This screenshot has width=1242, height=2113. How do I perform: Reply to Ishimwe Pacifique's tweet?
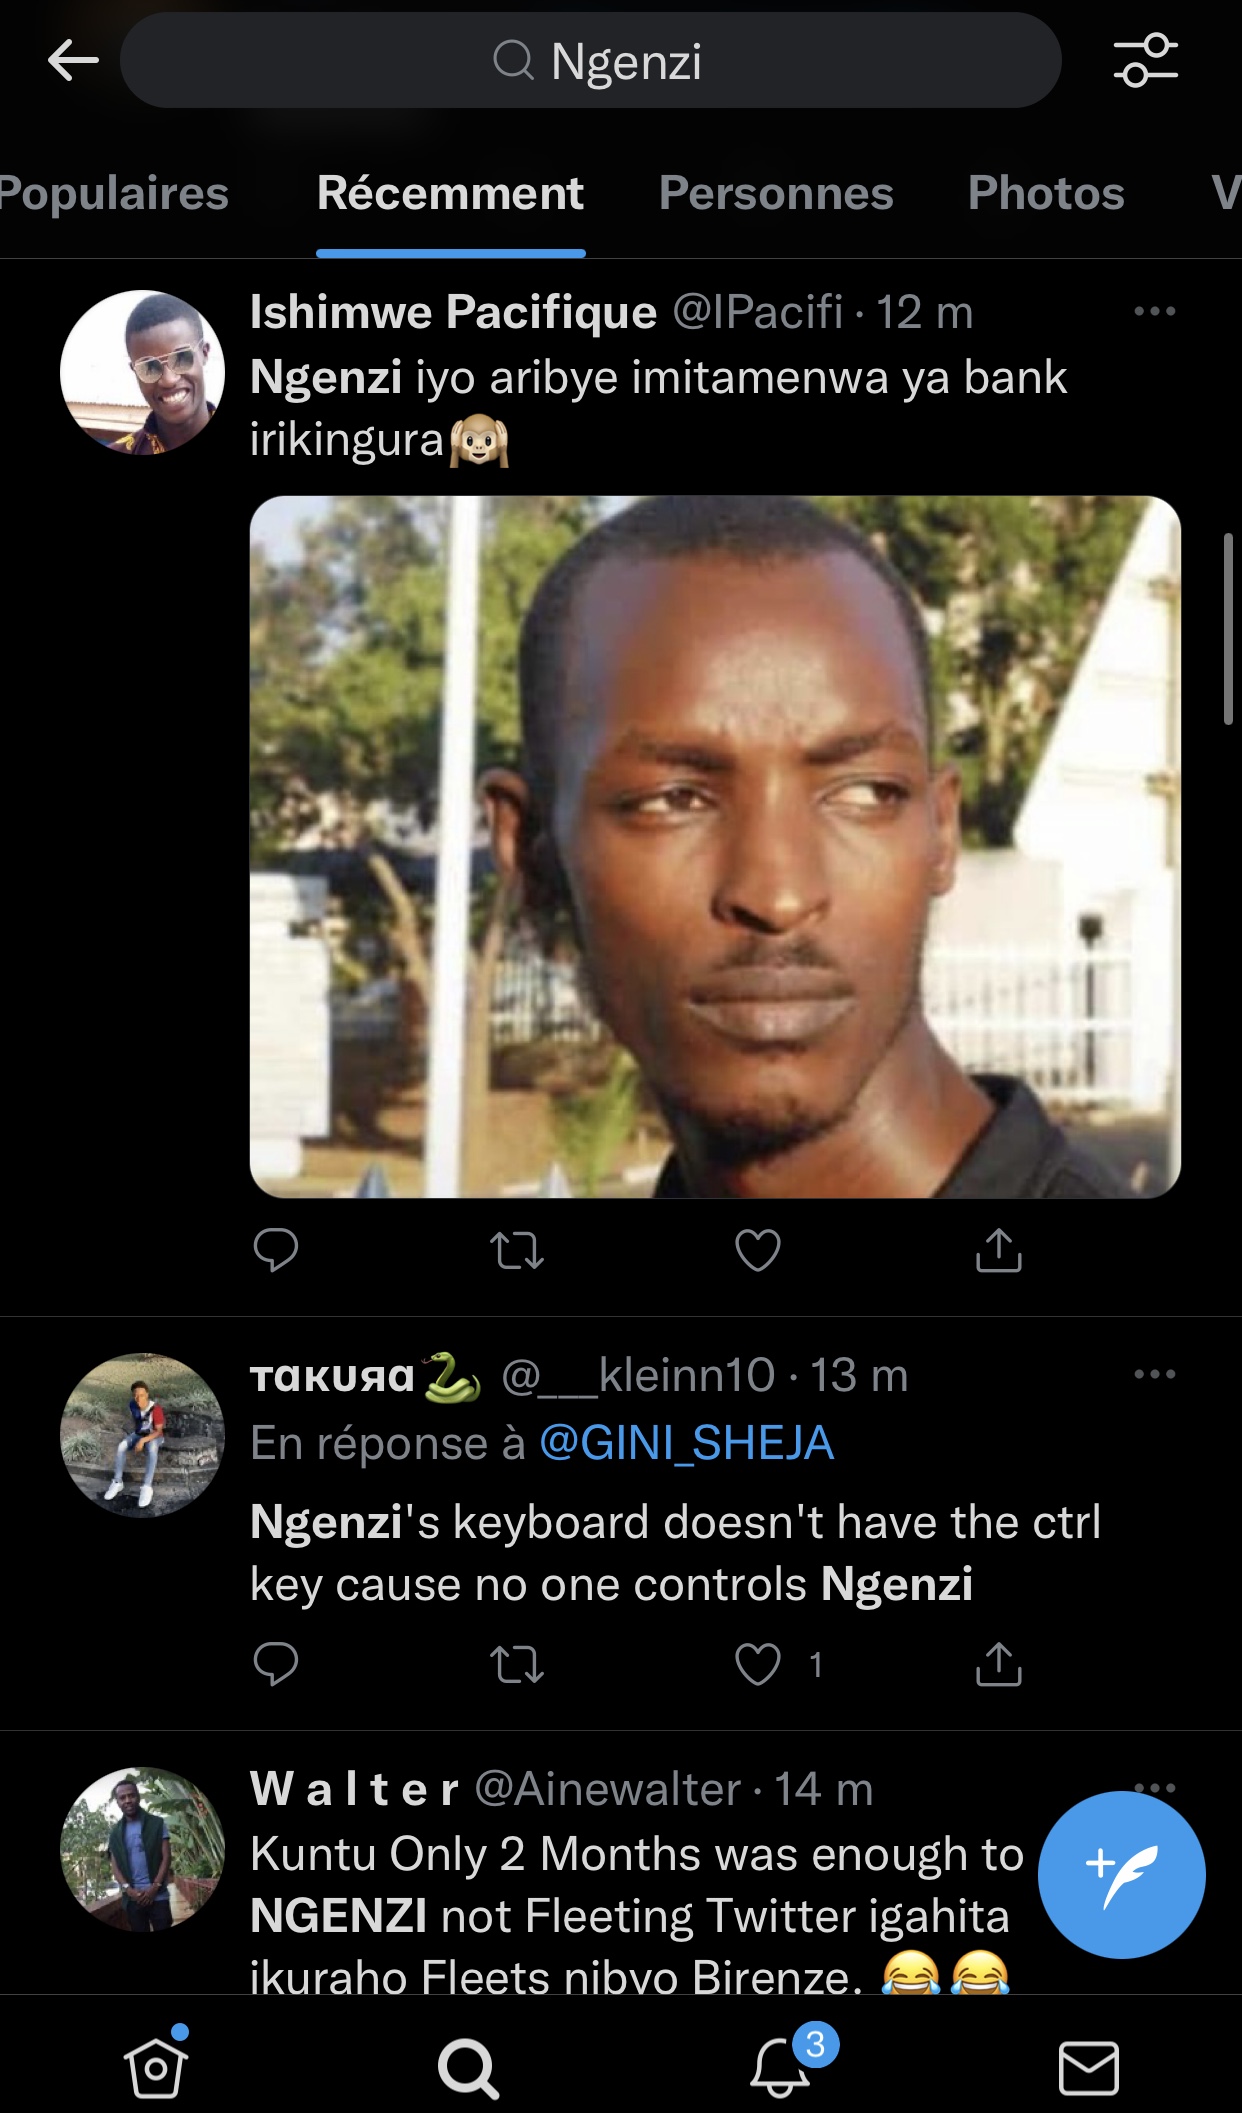276,1250
